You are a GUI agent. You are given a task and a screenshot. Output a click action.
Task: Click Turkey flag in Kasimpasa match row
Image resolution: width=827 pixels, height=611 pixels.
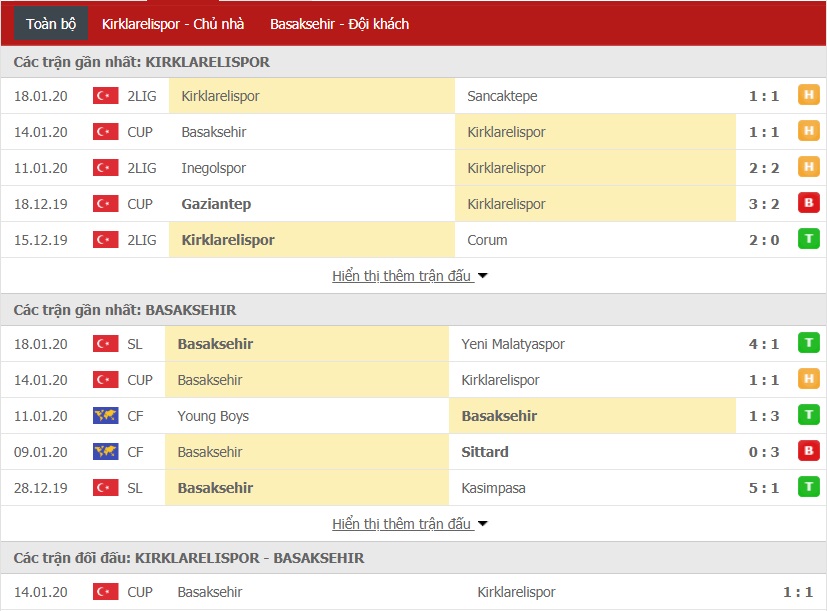click(105, 488)
